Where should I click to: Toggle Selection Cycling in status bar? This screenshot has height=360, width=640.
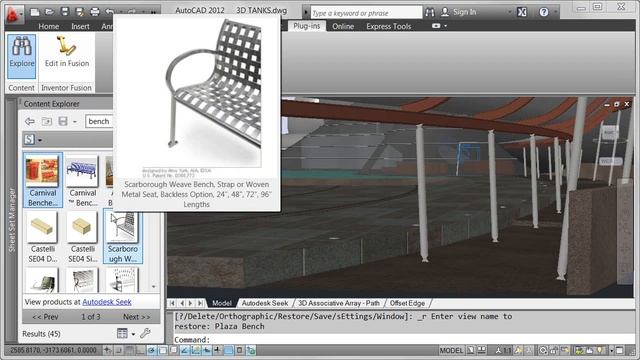(251, 350)
